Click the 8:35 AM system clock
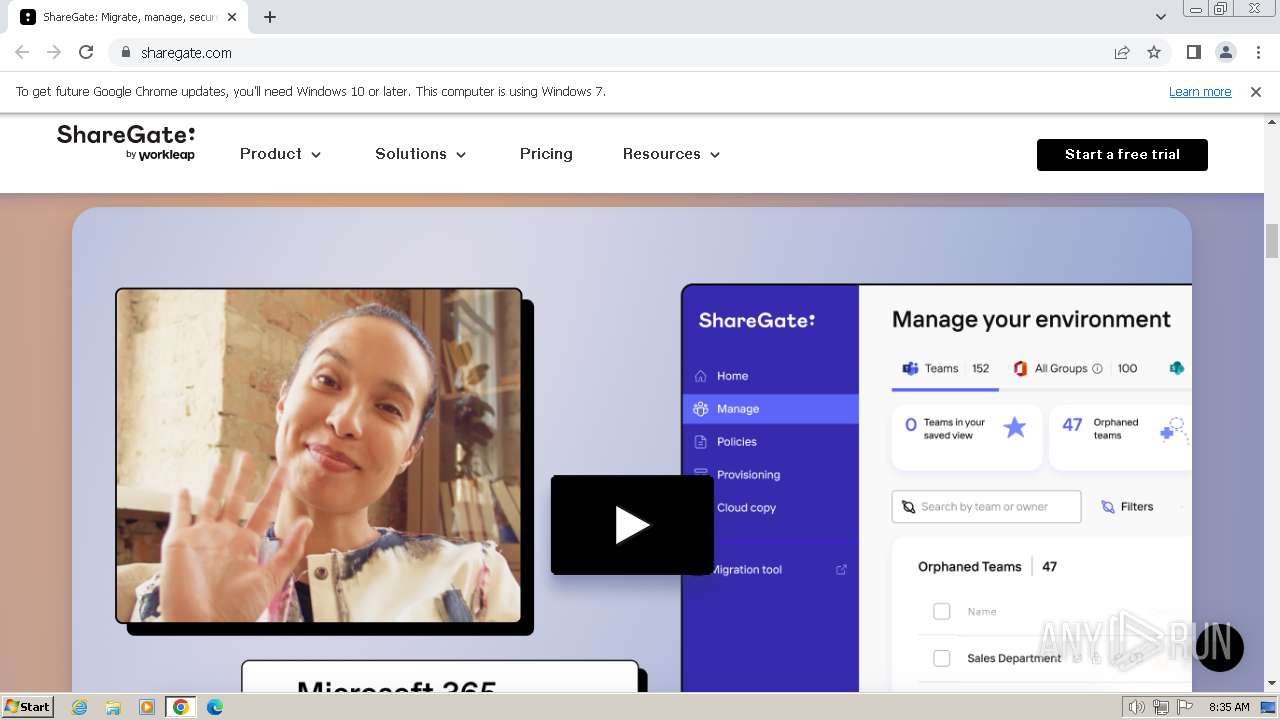 (x=1229, y=707)
